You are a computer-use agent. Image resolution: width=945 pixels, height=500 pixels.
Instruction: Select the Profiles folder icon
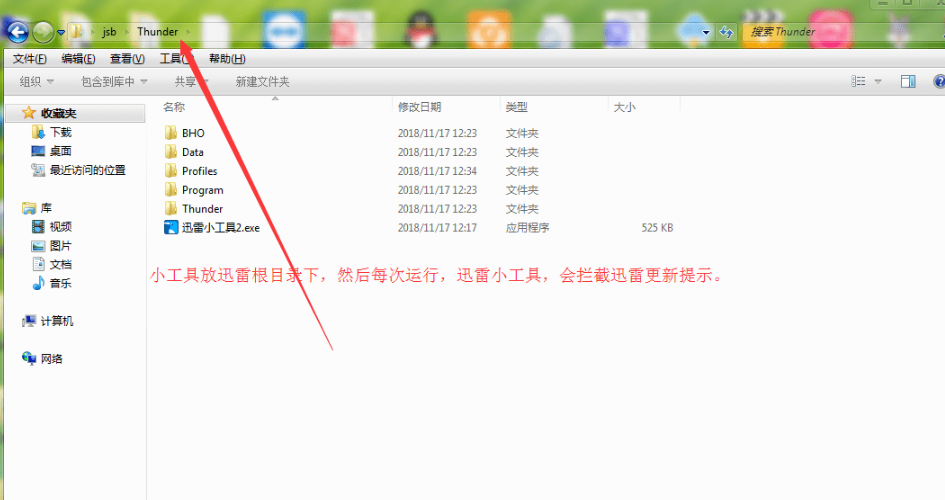(x=171, y=171)
